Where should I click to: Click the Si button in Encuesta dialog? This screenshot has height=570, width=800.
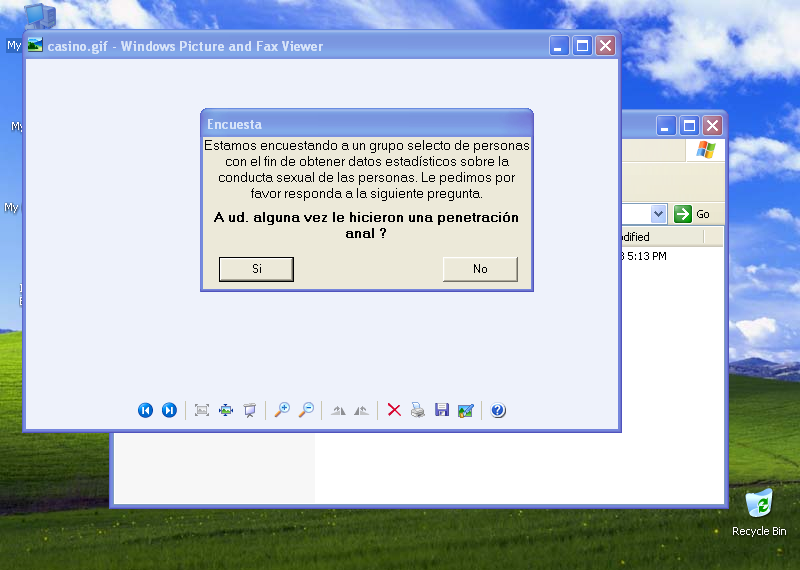pos(256,269)
